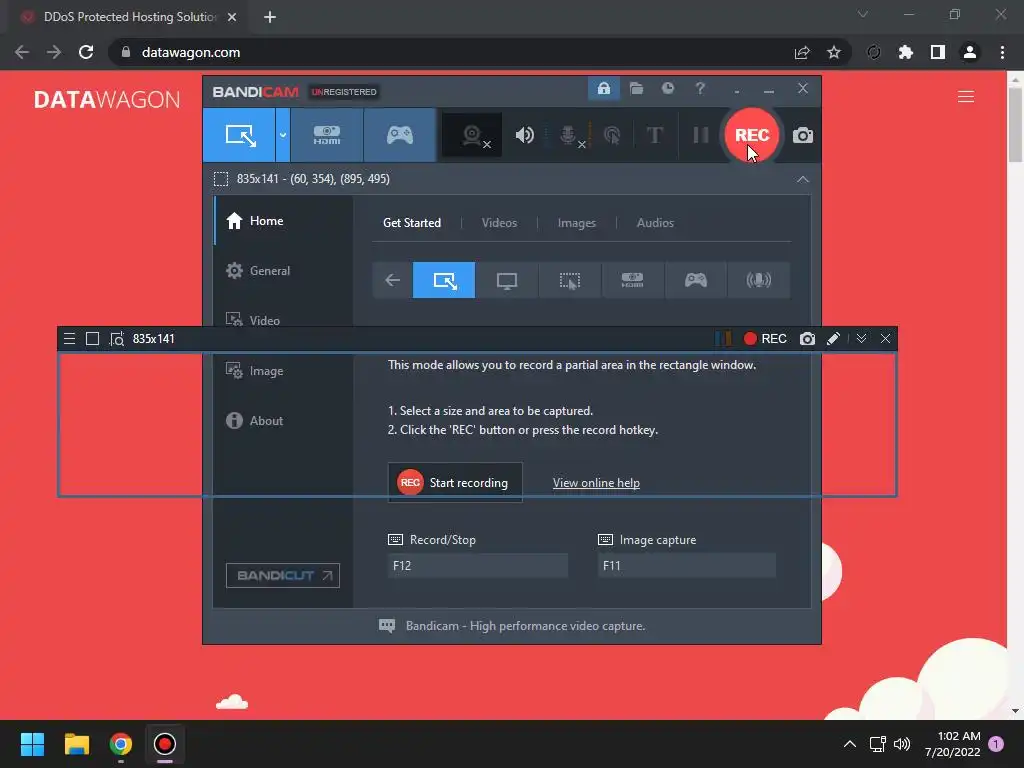Toggle the speaker sound icon
This screenshot has height=768, width=1024.
[524, 135]
